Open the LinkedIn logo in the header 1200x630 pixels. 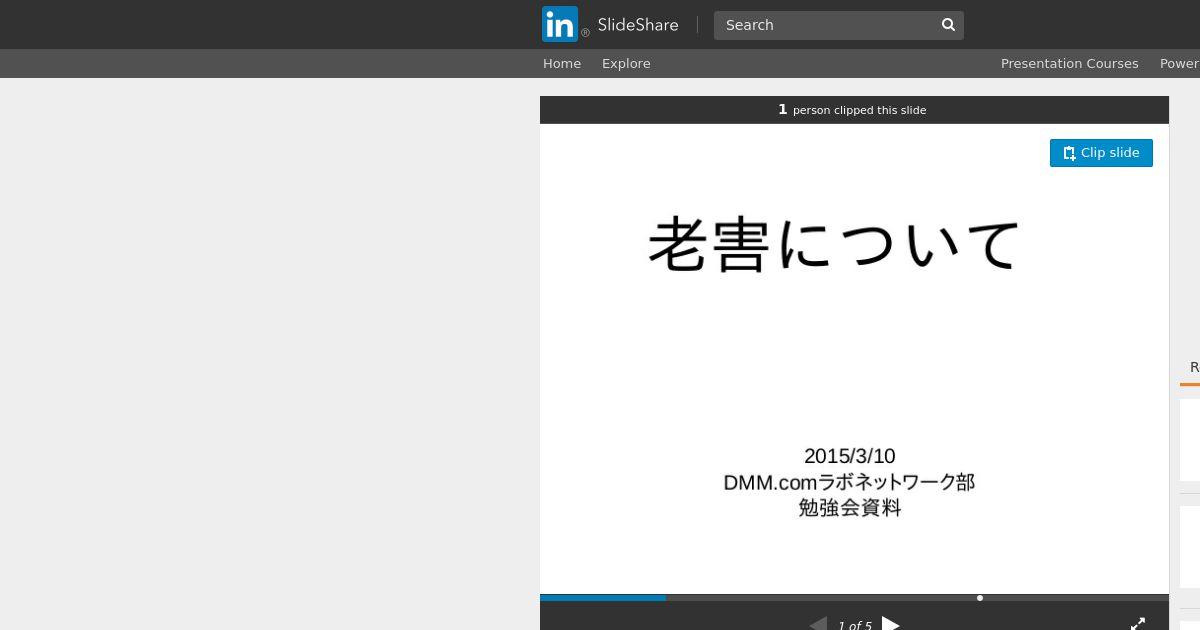click(560, 24)
